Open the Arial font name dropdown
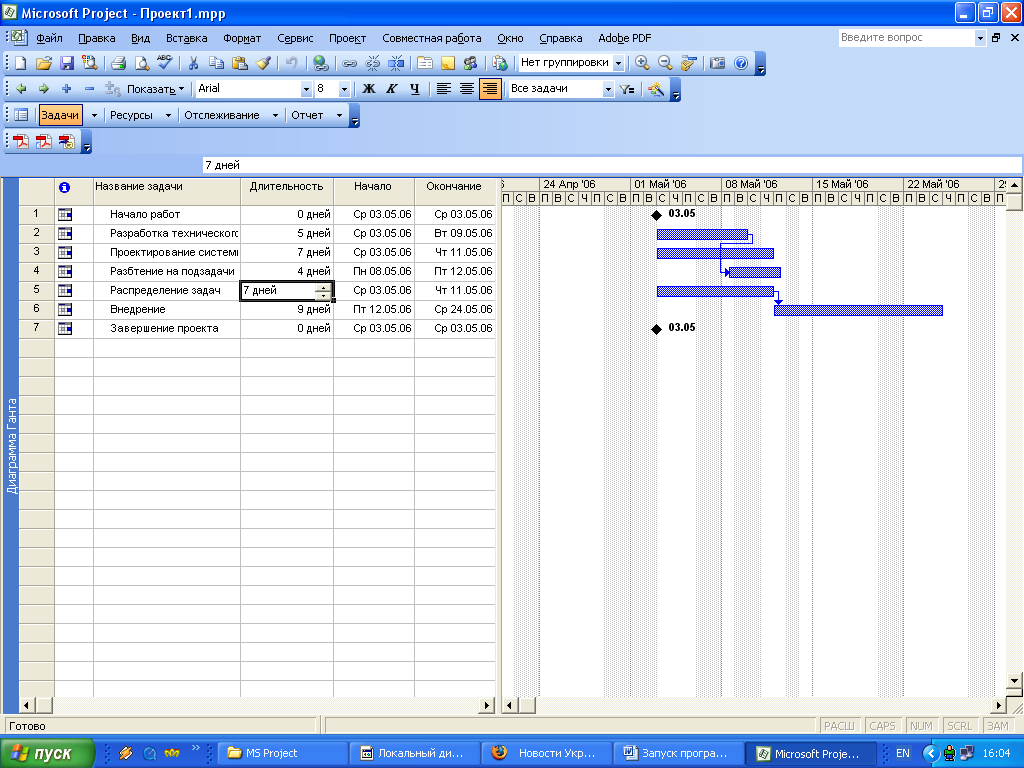Viewport: 1024px width, 768px height. click(x=306, y=89)
